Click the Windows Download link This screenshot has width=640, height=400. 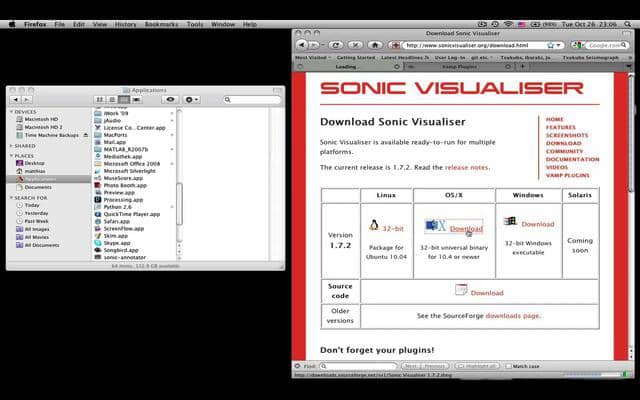538,224
